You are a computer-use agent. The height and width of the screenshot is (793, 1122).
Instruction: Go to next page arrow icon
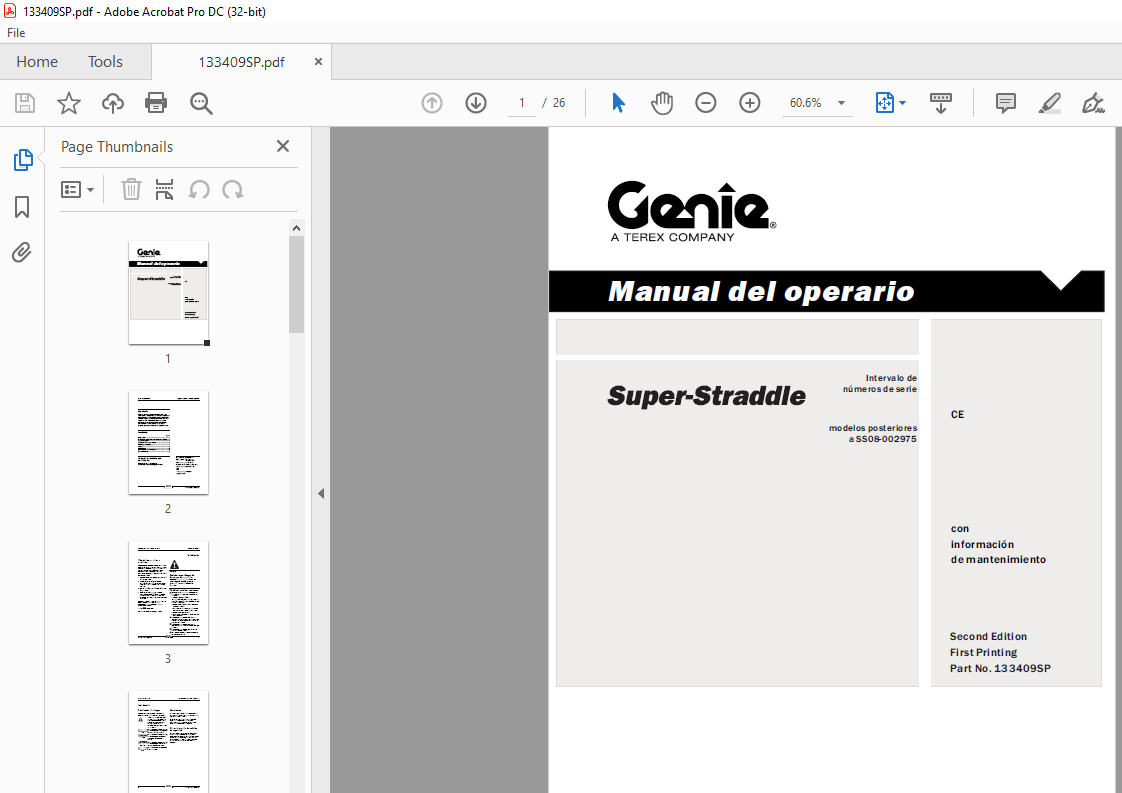tap(476, 103)
